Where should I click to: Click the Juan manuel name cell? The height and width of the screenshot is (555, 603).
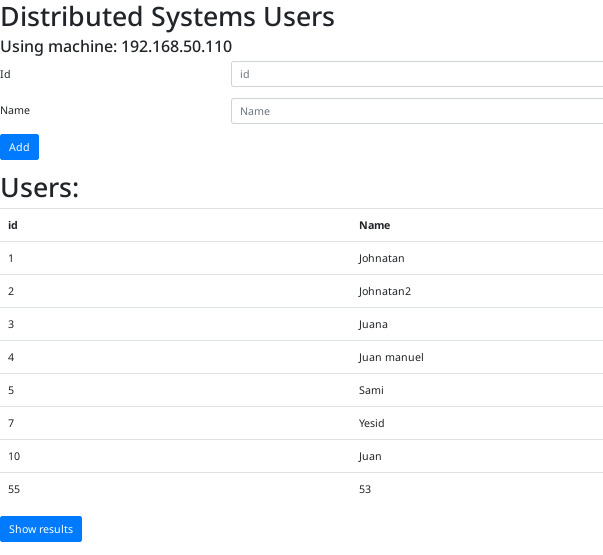click(x=391, y=357)
